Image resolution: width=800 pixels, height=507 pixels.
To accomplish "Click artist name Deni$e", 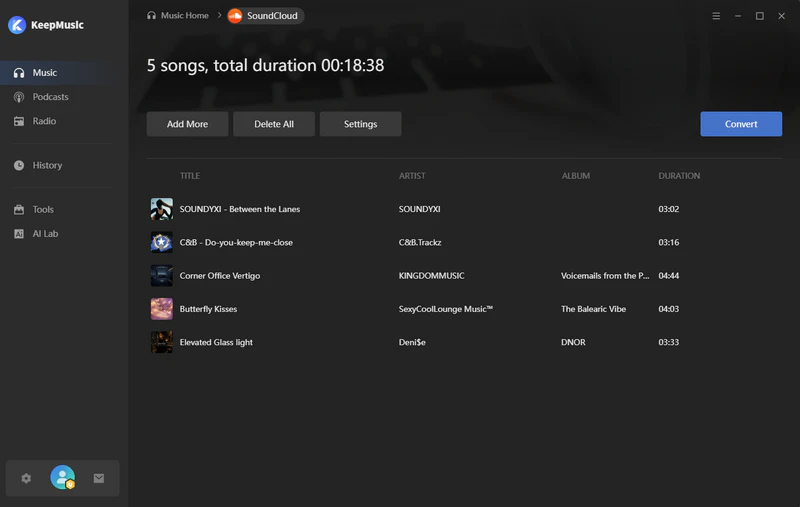I will tap(412, 342).
